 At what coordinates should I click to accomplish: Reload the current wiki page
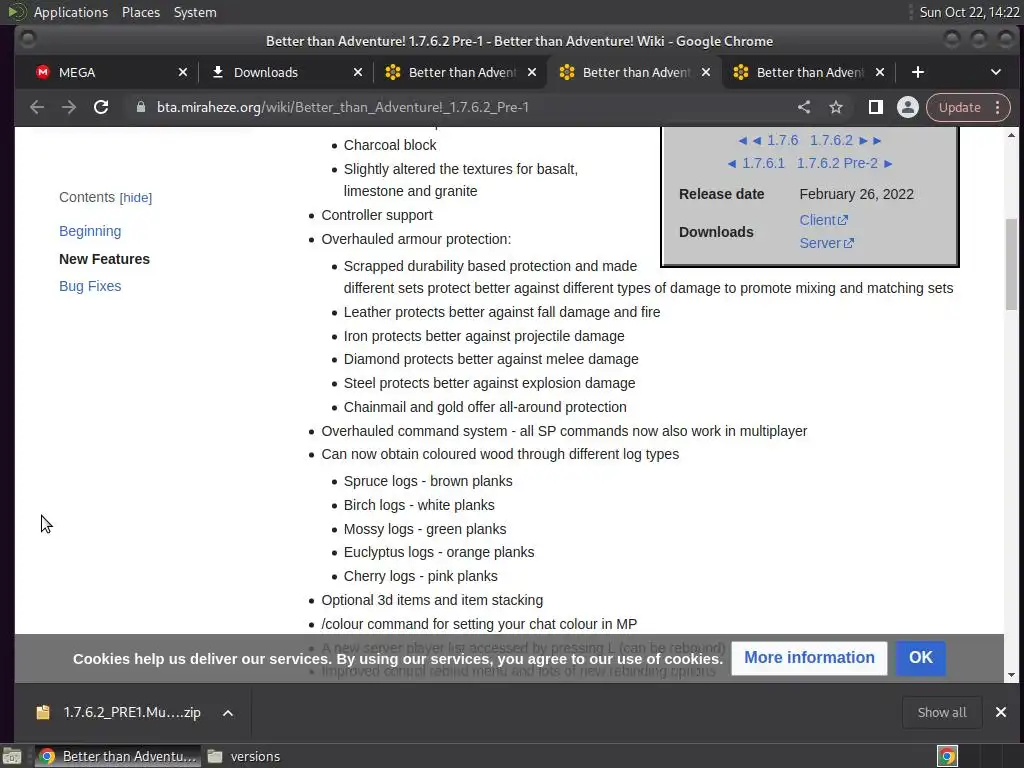point(101,107)
